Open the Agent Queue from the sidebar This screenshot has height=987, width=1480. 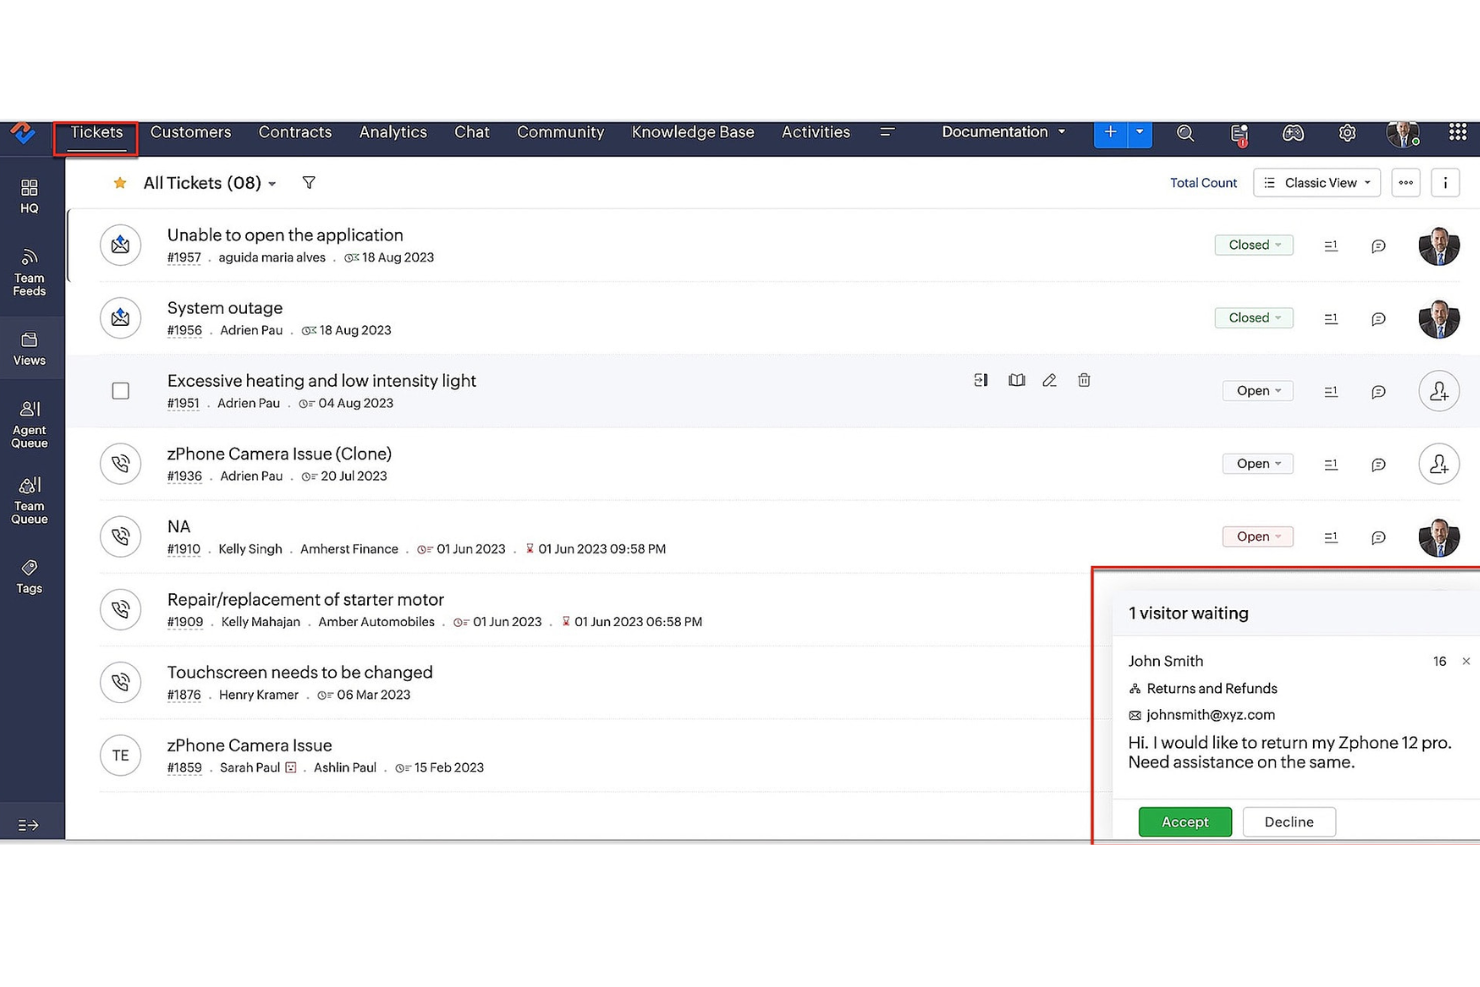(x=29, y=420)
